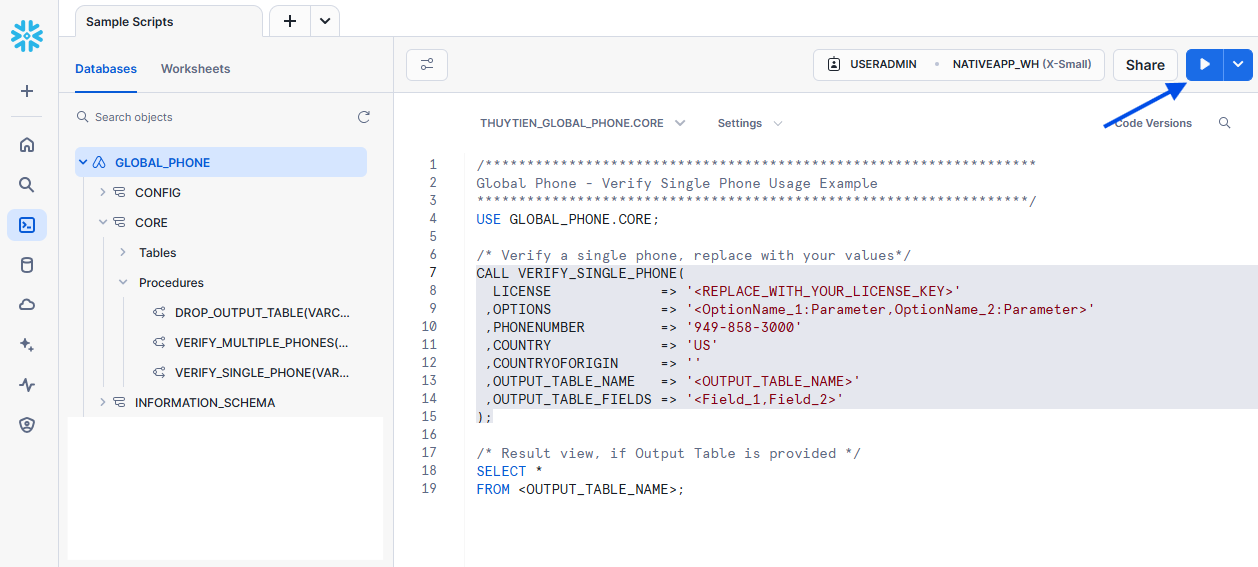Open the Monitoring activity pulse icon

coord(27,385)
